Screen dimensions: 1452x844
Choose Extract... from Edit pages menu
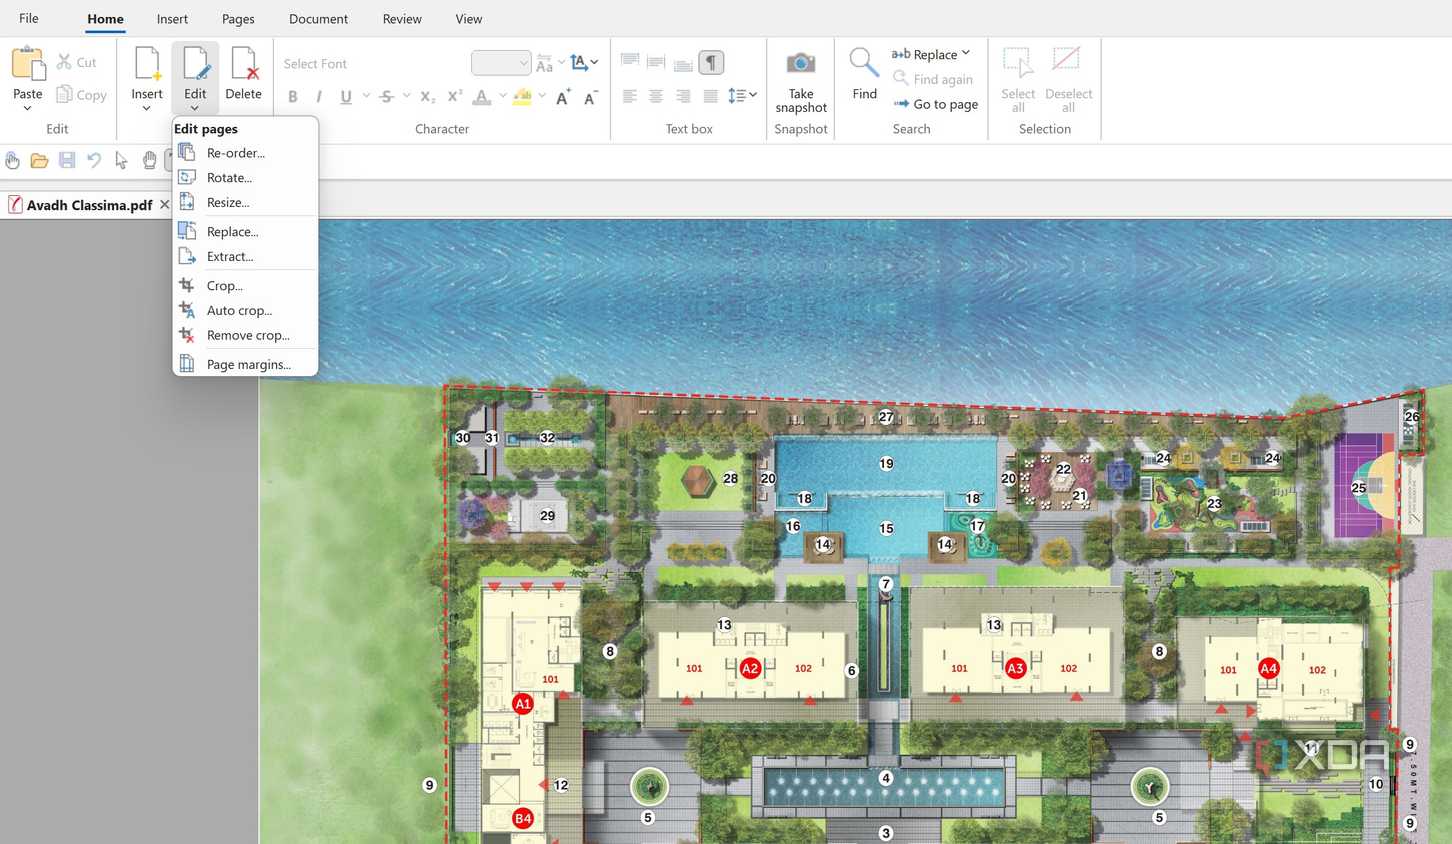[245, 256]
